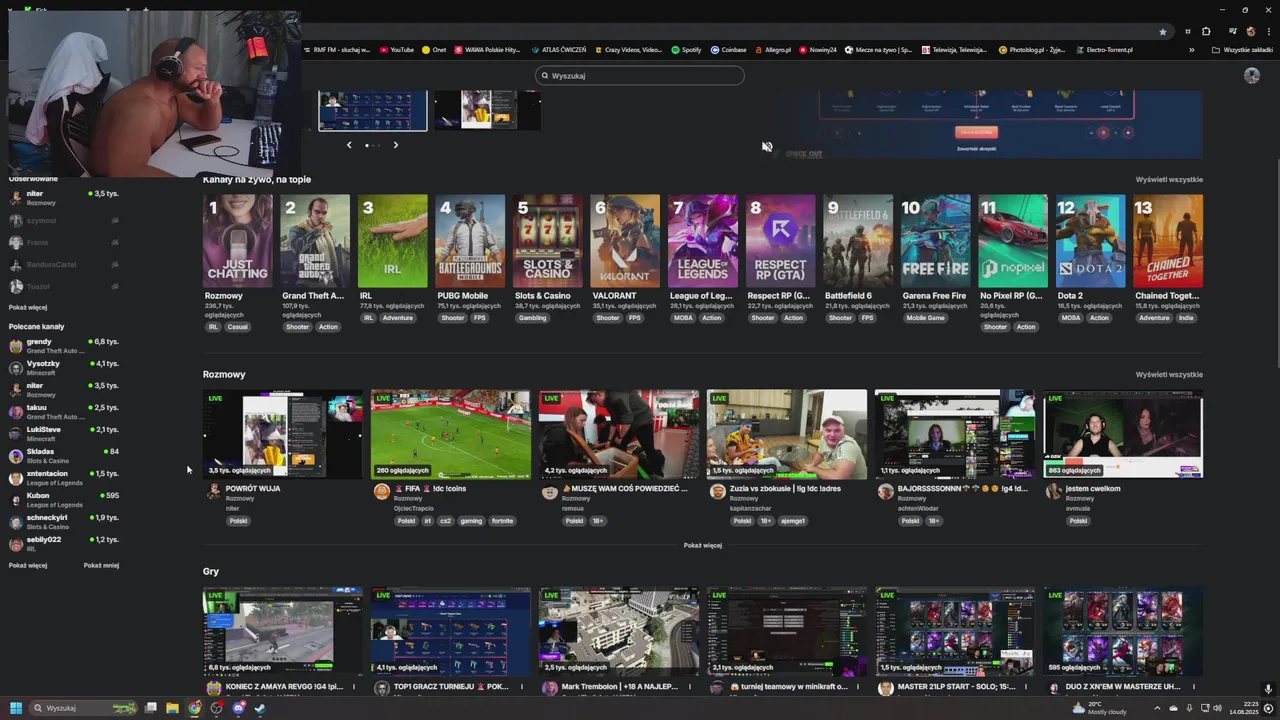The width and height of the screenshot is (1280, 720).
Task: Expand Pokaż więcej under Rozmowy streams
Action: coord(702,545)
